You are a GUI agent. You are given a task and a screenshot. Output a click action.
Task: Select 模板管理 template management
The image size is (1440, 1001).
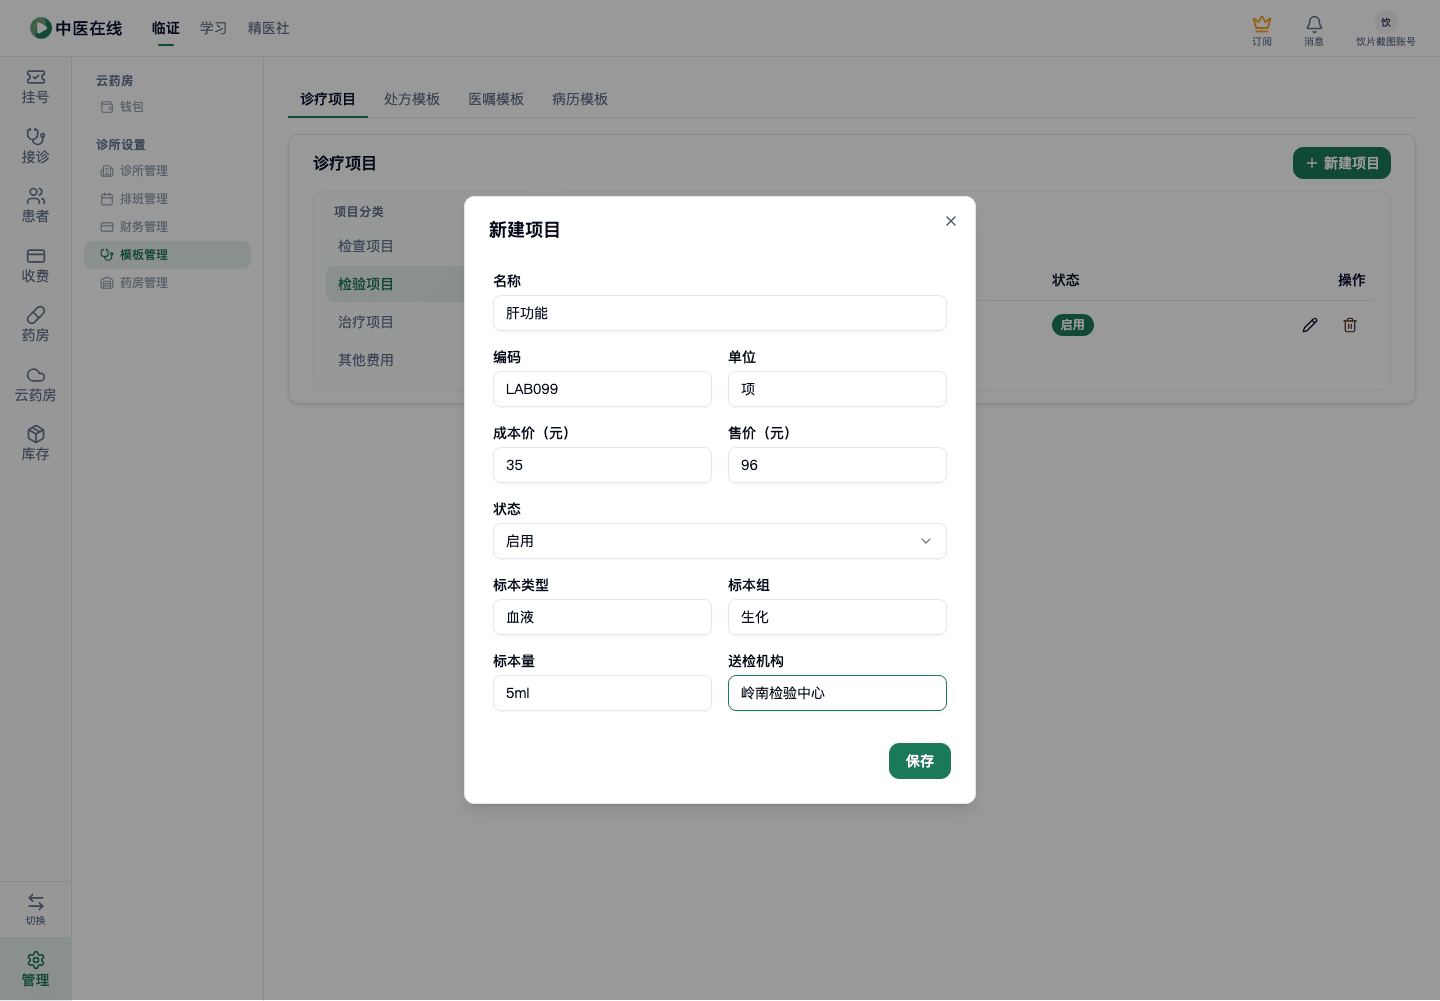[166, 255]
